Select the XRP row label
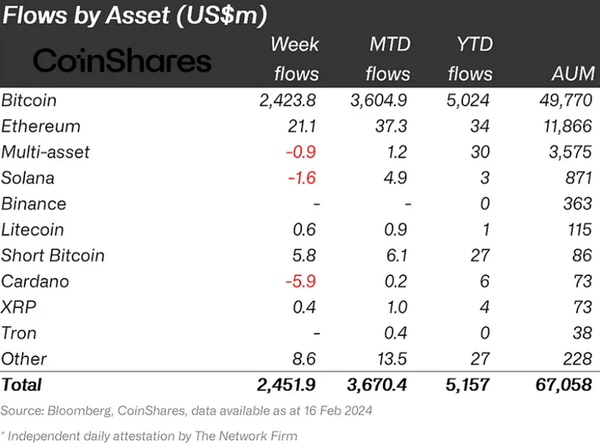The width and height of the screenshot is (600, 447). (x=19, y=307)
